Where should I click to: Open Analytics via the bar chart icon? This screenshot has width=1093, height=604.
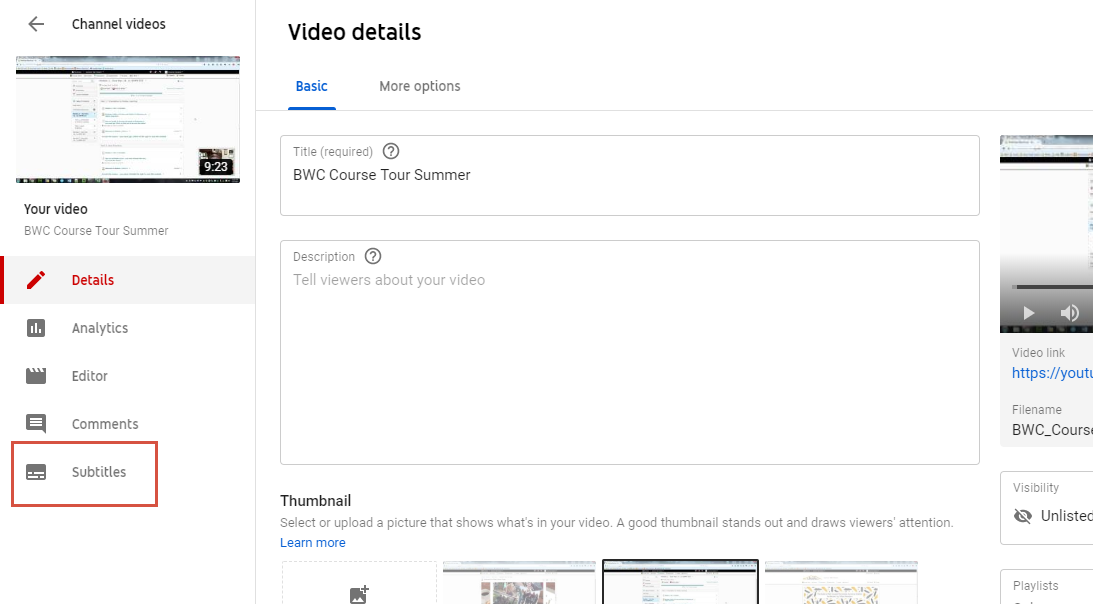coord(36,328)
